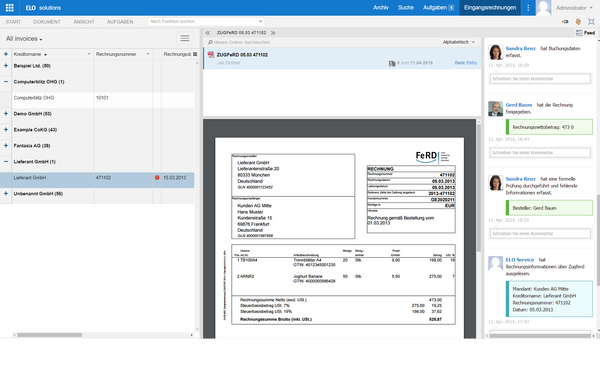
Task: Click the feed panel vertical scrollbar
Action: coord(598,239)
